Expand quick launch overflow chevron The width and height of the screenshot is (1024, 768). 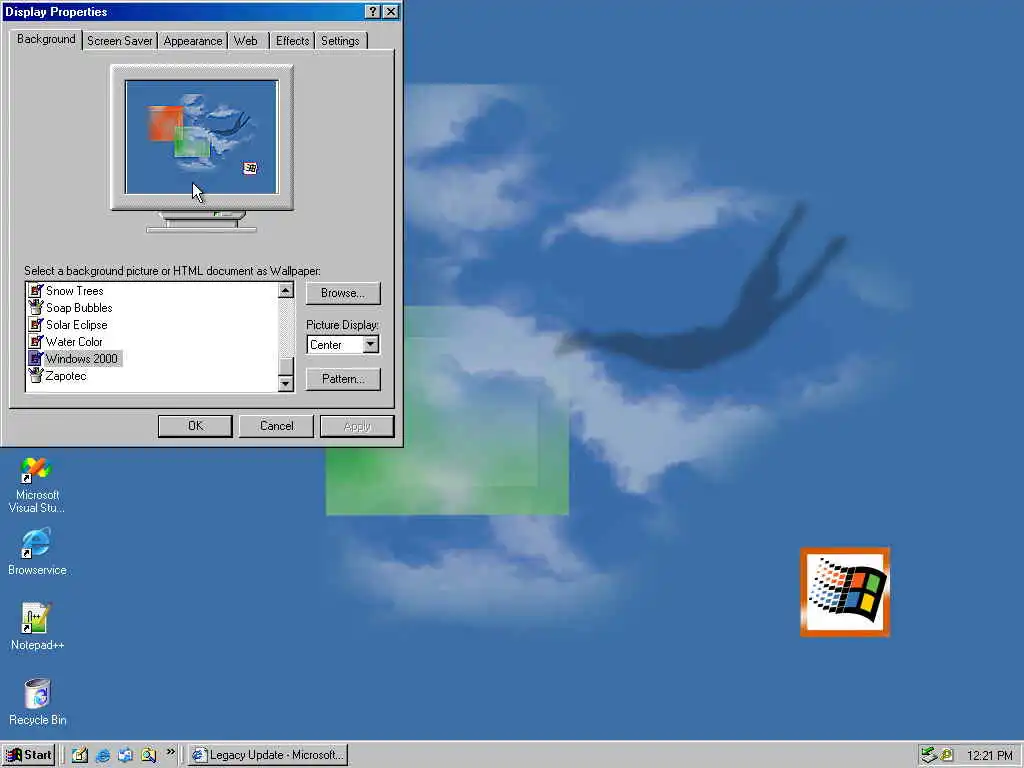tap(170, 752)
